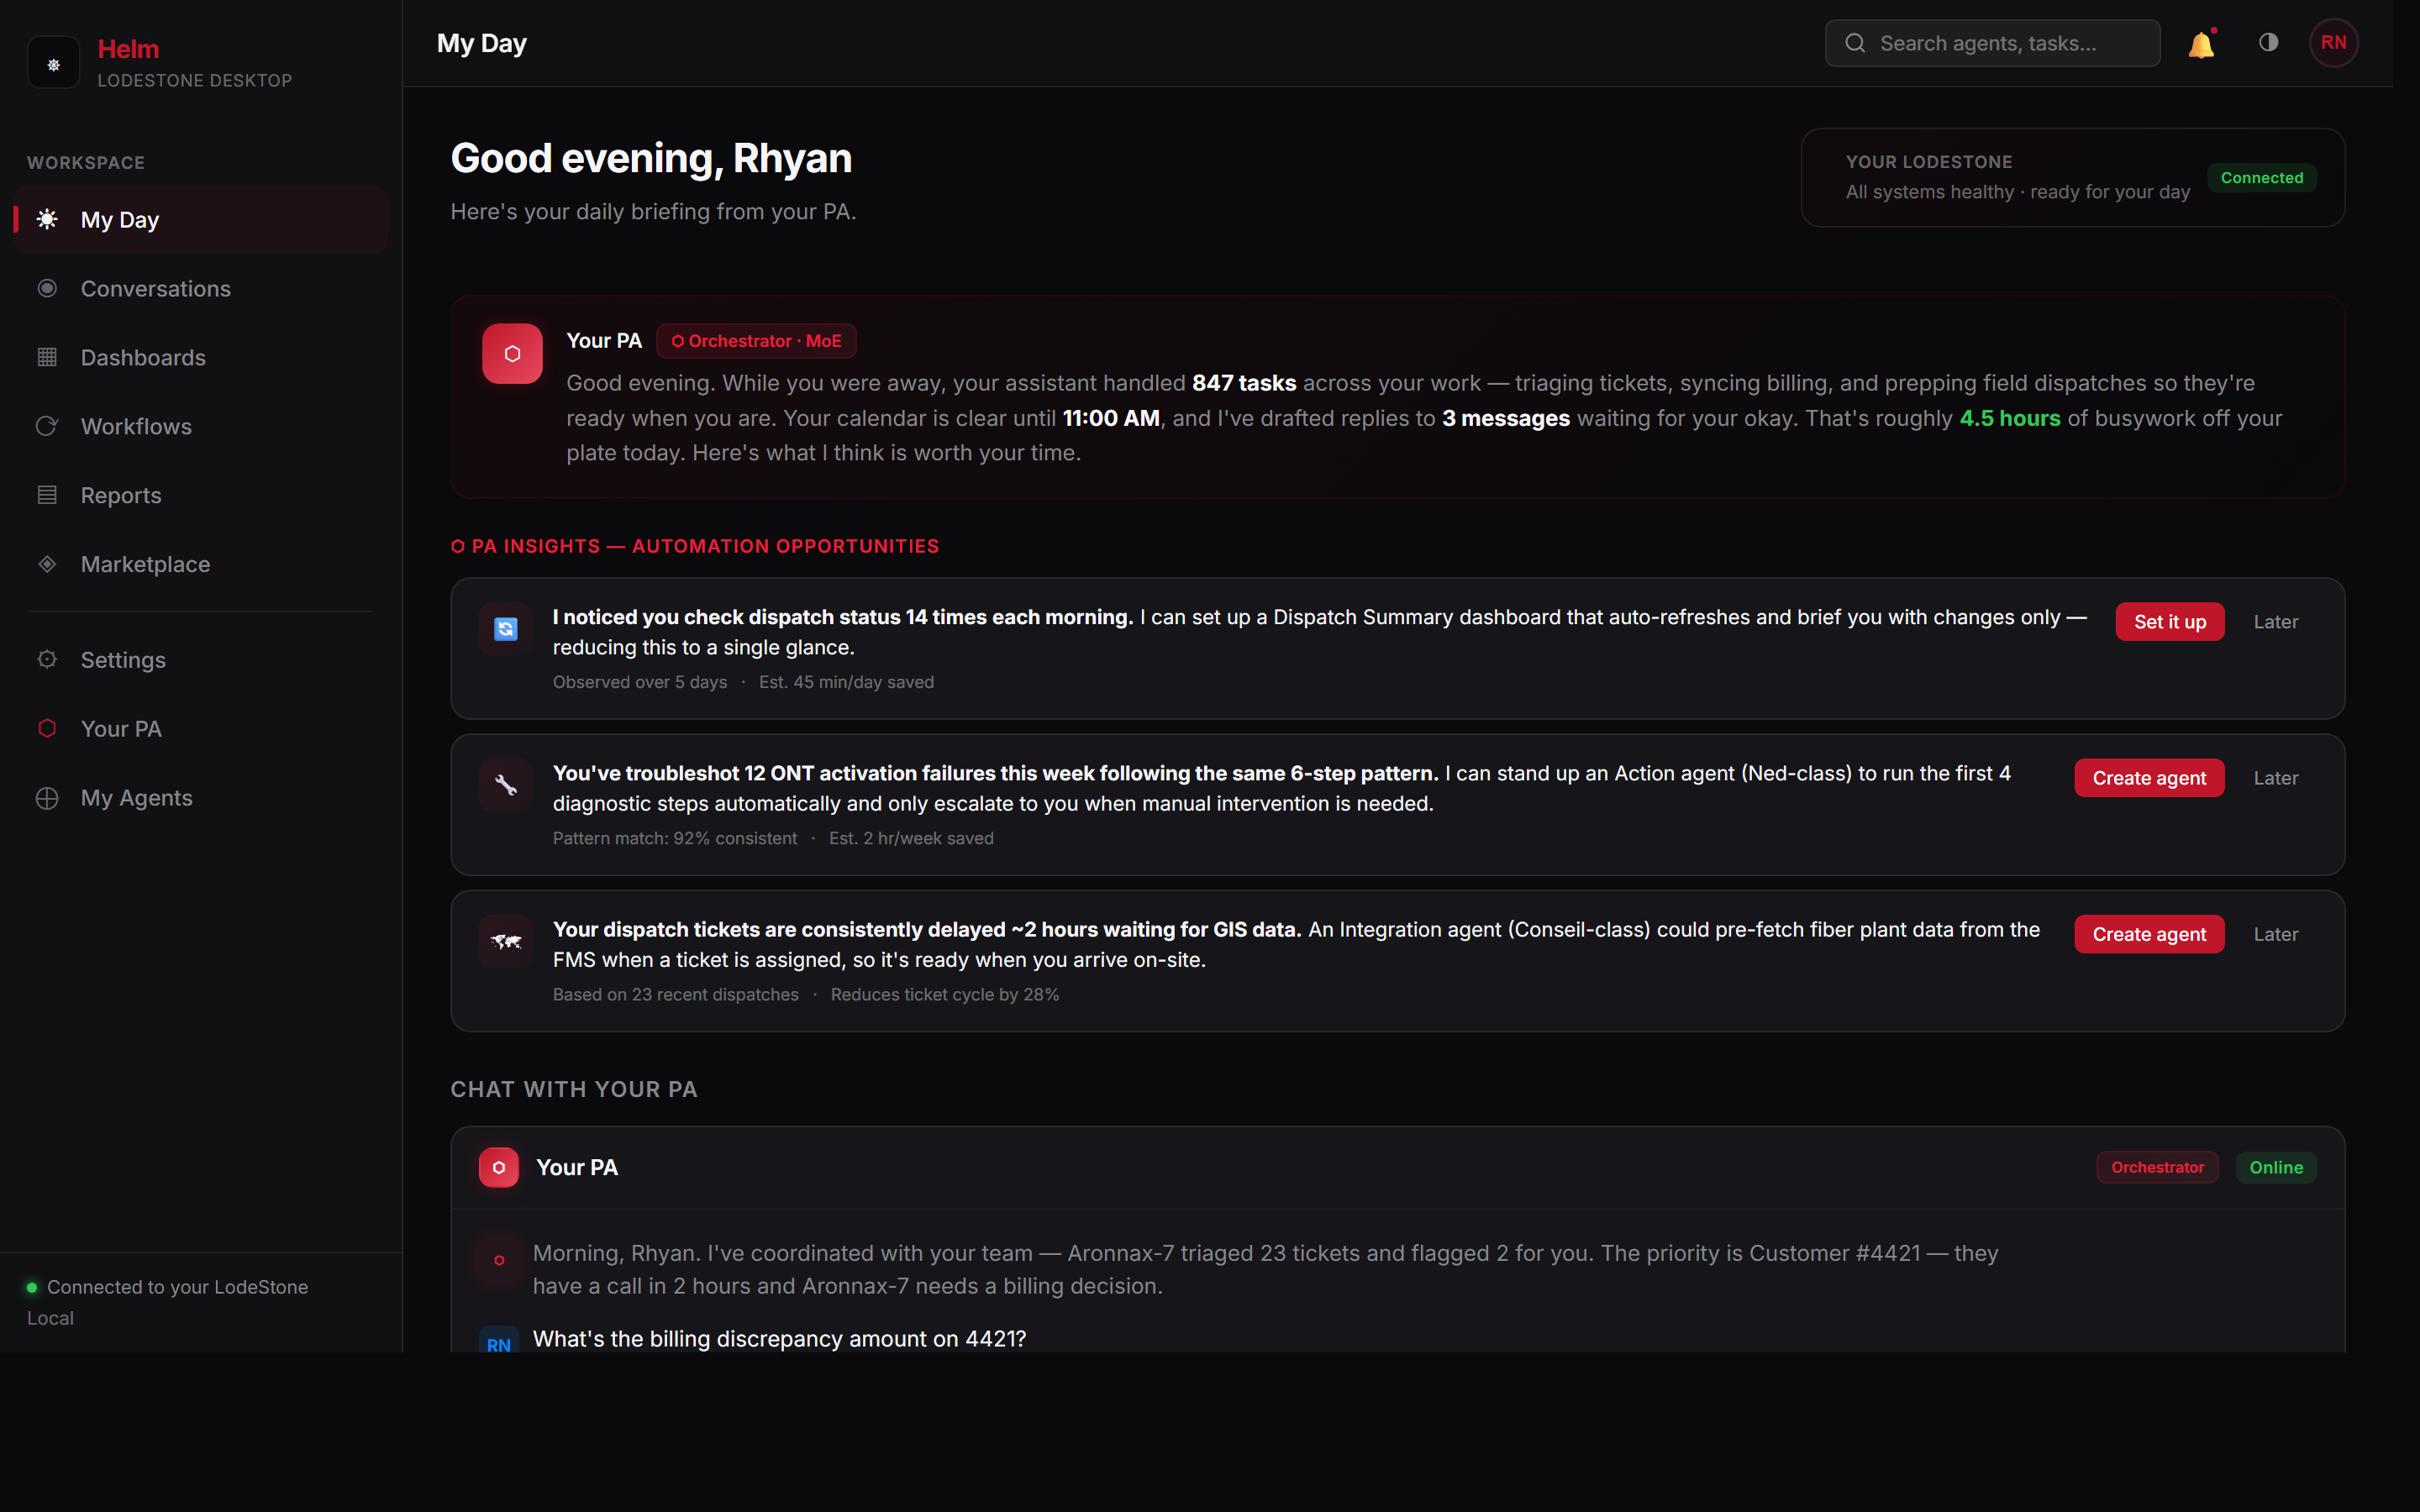Toggle the dark/light theme icon
The image size is (2420, 1512).
[x=2268, y=43]
